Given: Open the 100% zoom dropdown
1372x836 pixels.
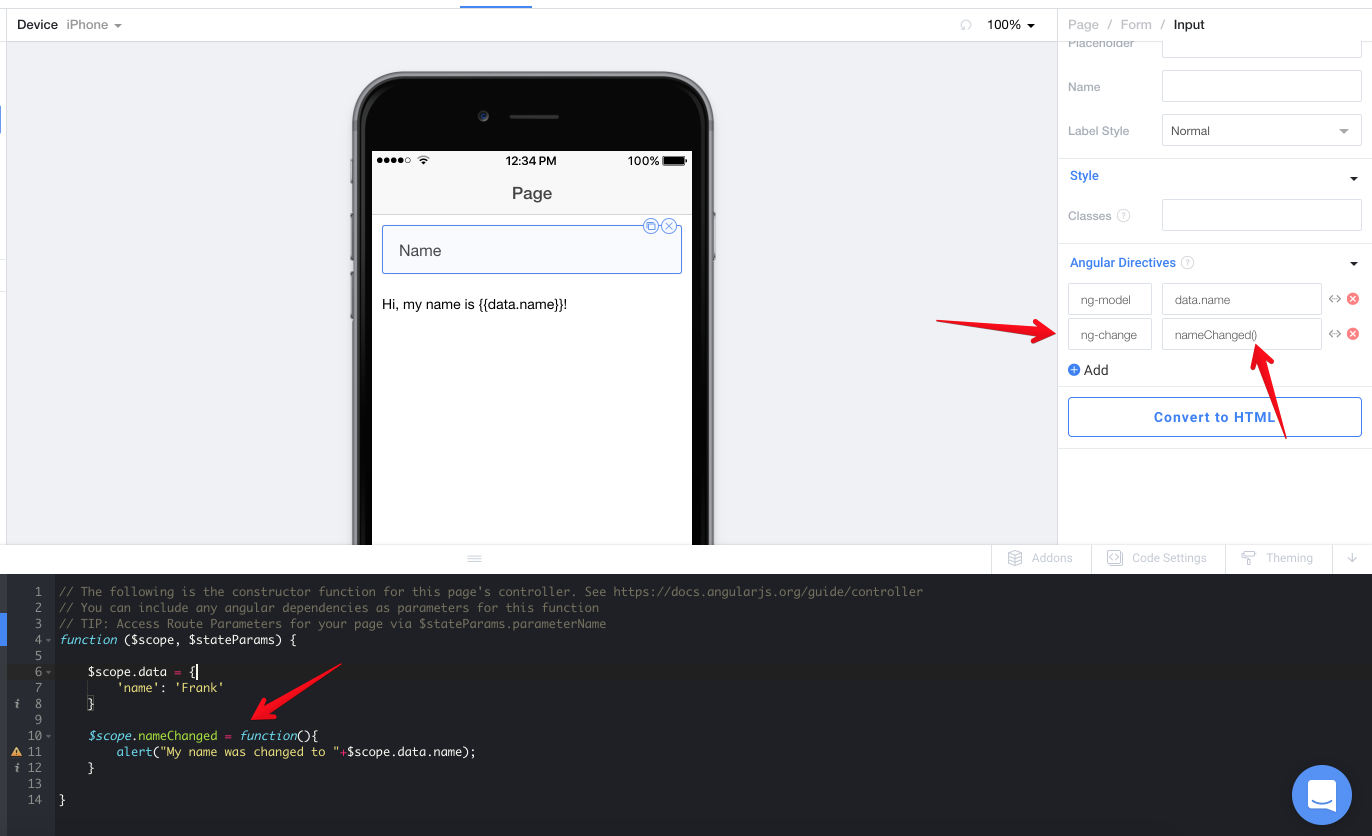Looking at the screenshot, I should [1011, 25].
